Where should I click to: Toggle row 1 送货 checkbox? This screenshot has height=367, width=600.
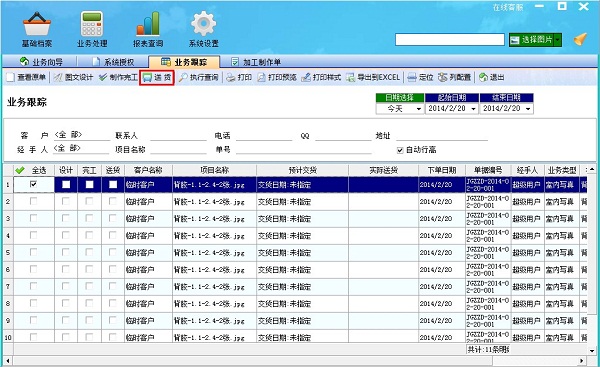coord(113,184)
